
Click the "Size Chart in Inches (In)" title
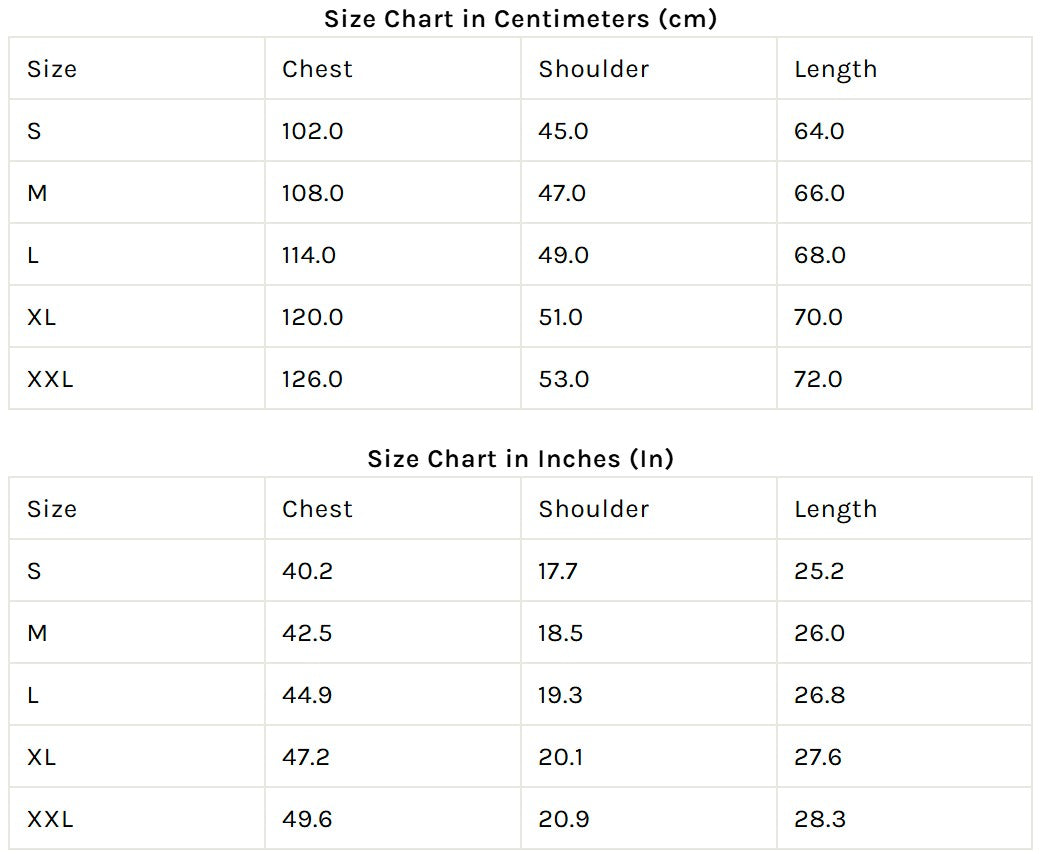point(520,459)
